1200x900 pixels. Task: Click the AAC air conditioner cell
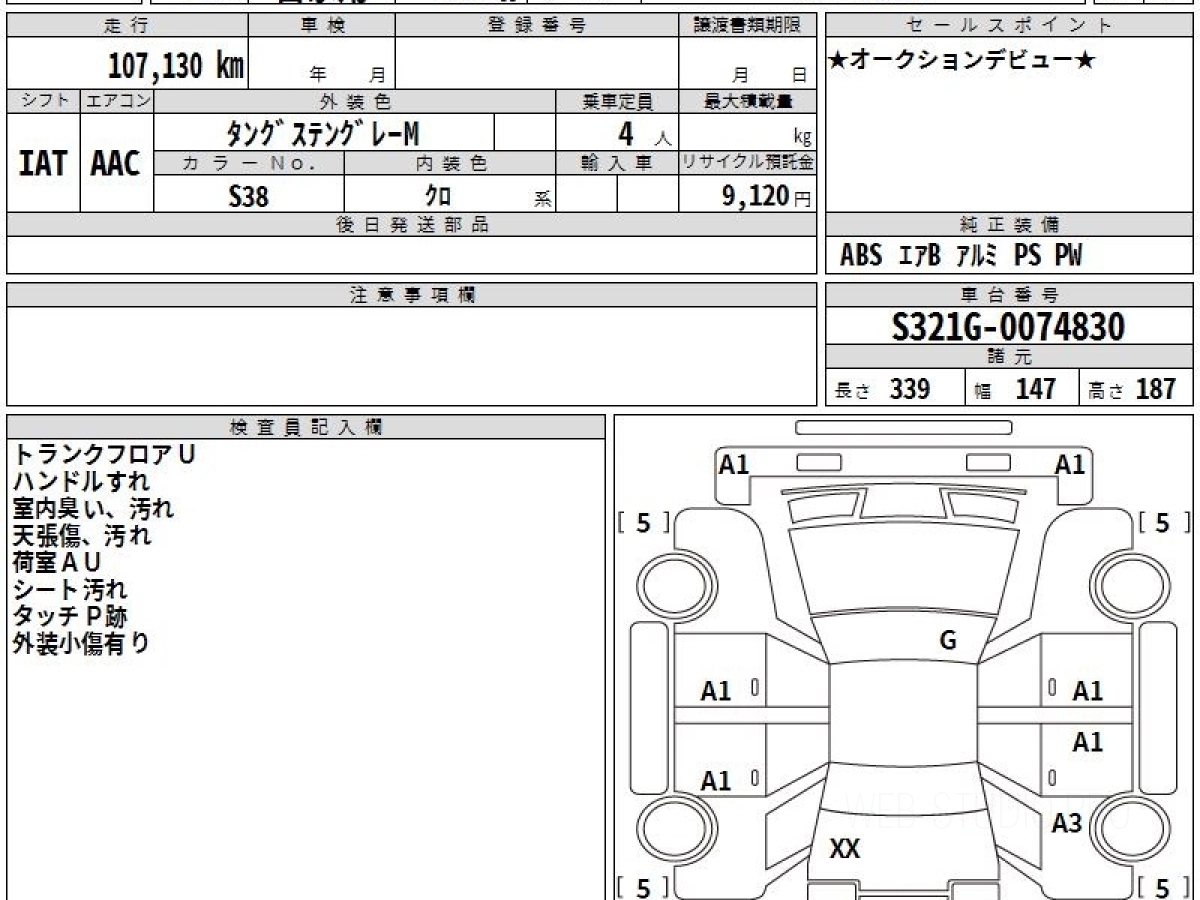(x=116, y=164)
